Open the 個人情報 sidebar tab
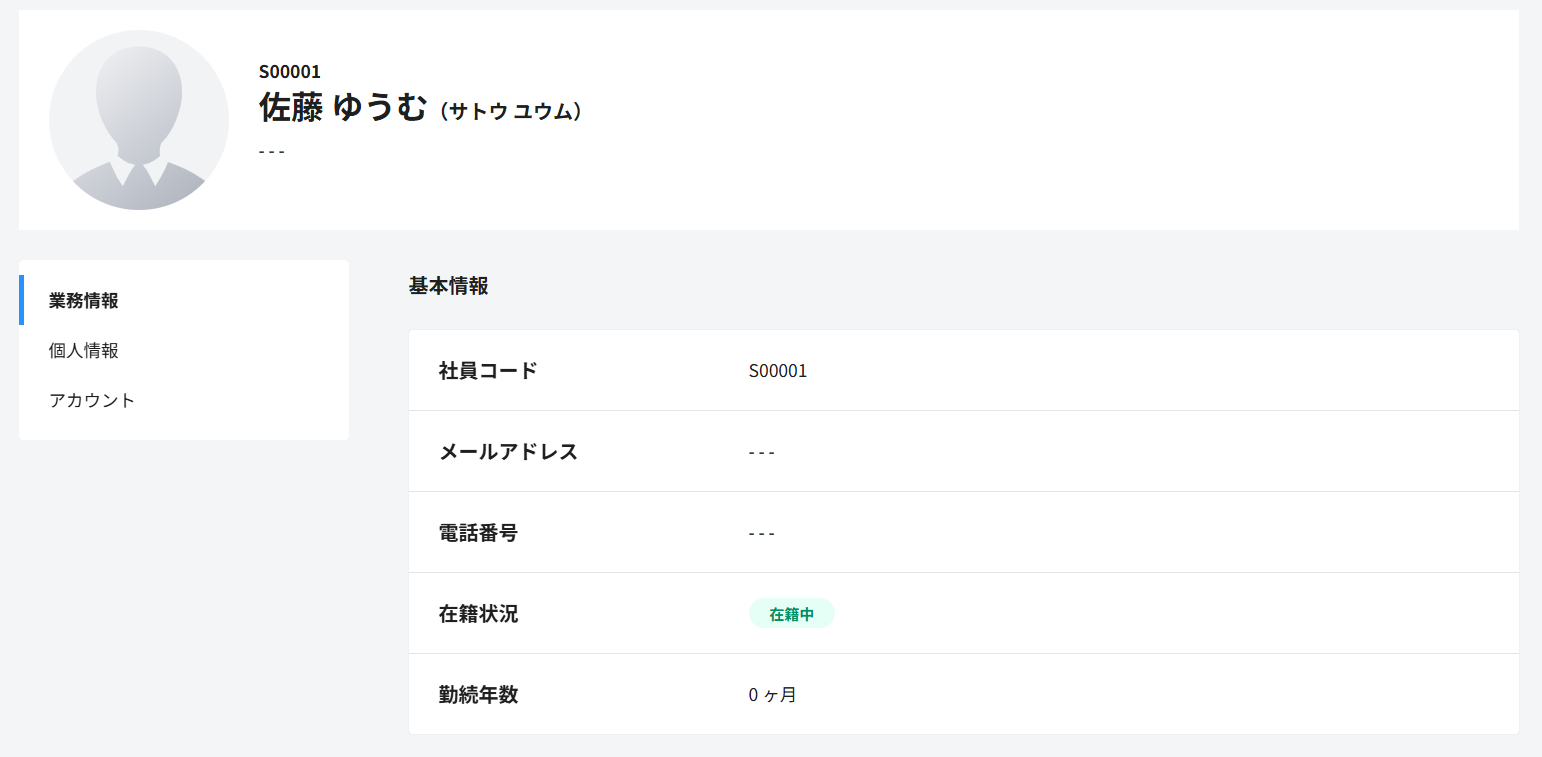The width and height of the screenshot is (1542, 757). point(84,351)
